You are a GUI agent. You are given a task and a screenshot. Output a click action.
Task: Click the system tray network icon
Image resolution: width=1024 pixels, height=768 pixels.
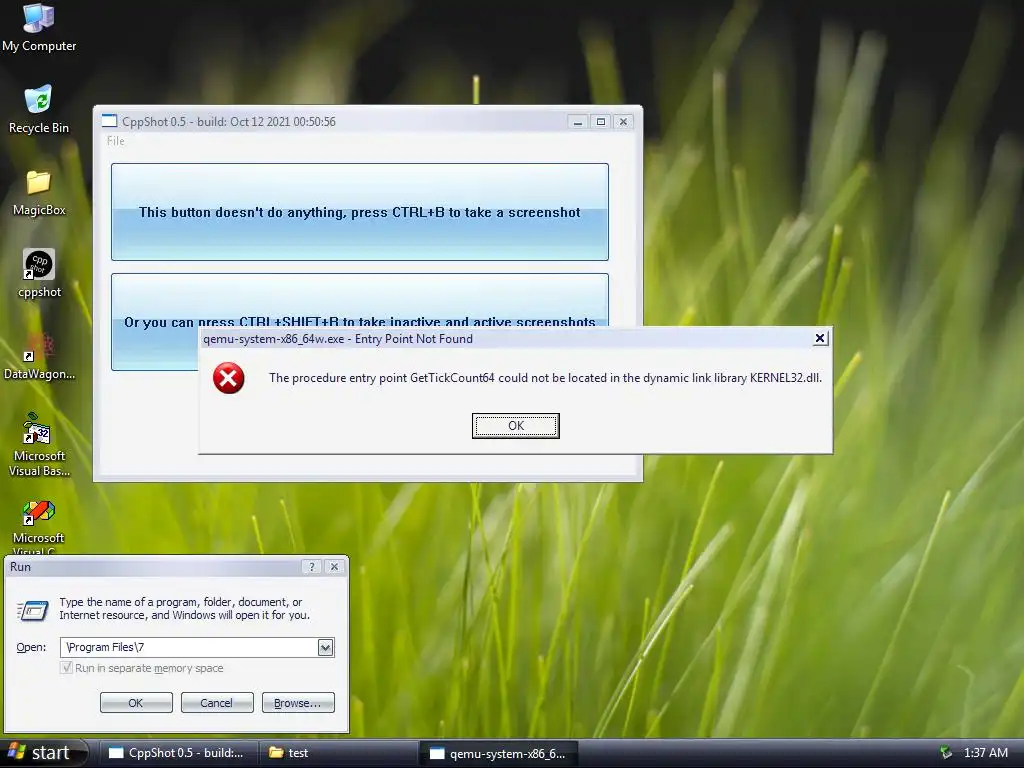click(945, 752)
